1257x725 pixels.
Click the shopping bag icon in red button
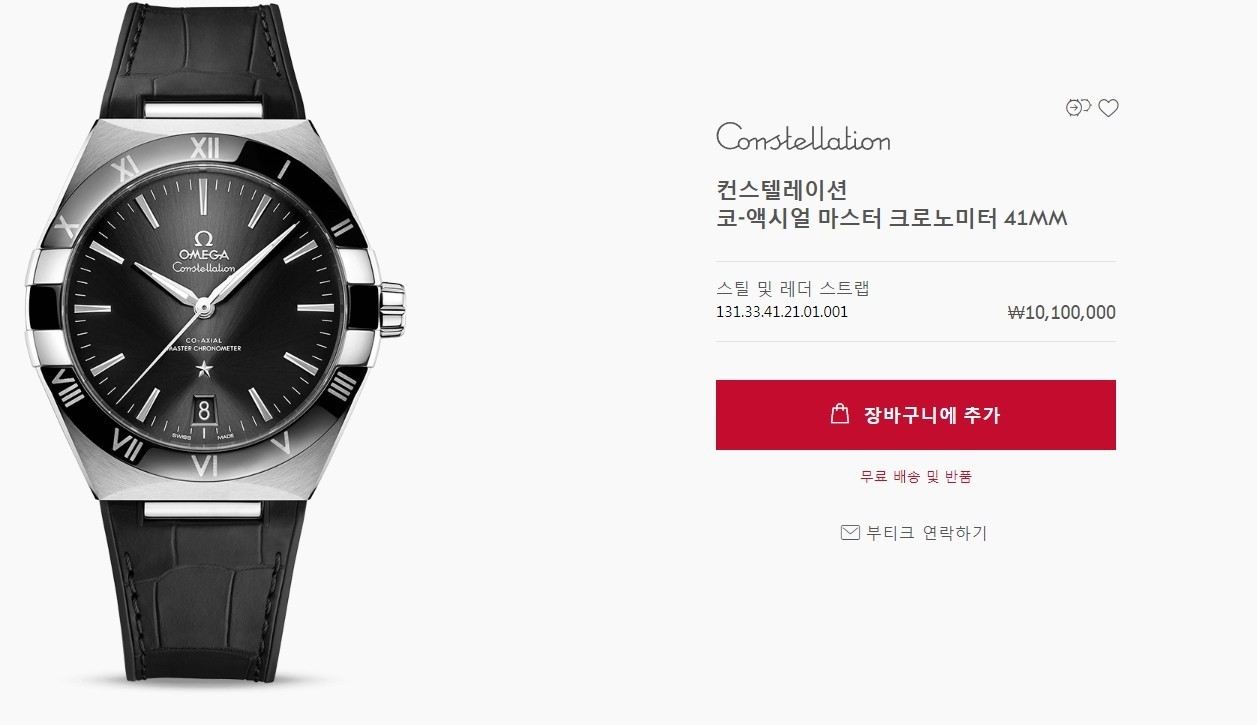(x=840, y=414)
